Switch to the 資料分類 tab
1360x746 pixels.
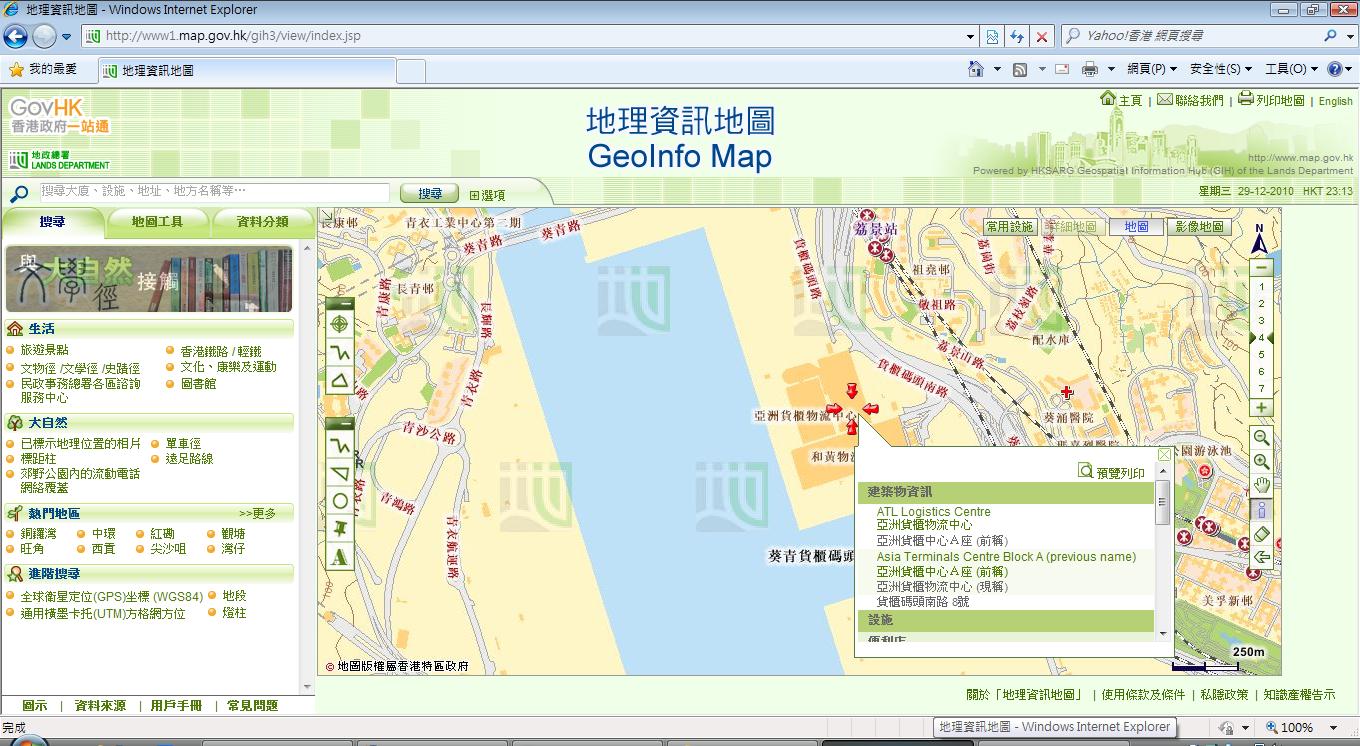point(262,221)
